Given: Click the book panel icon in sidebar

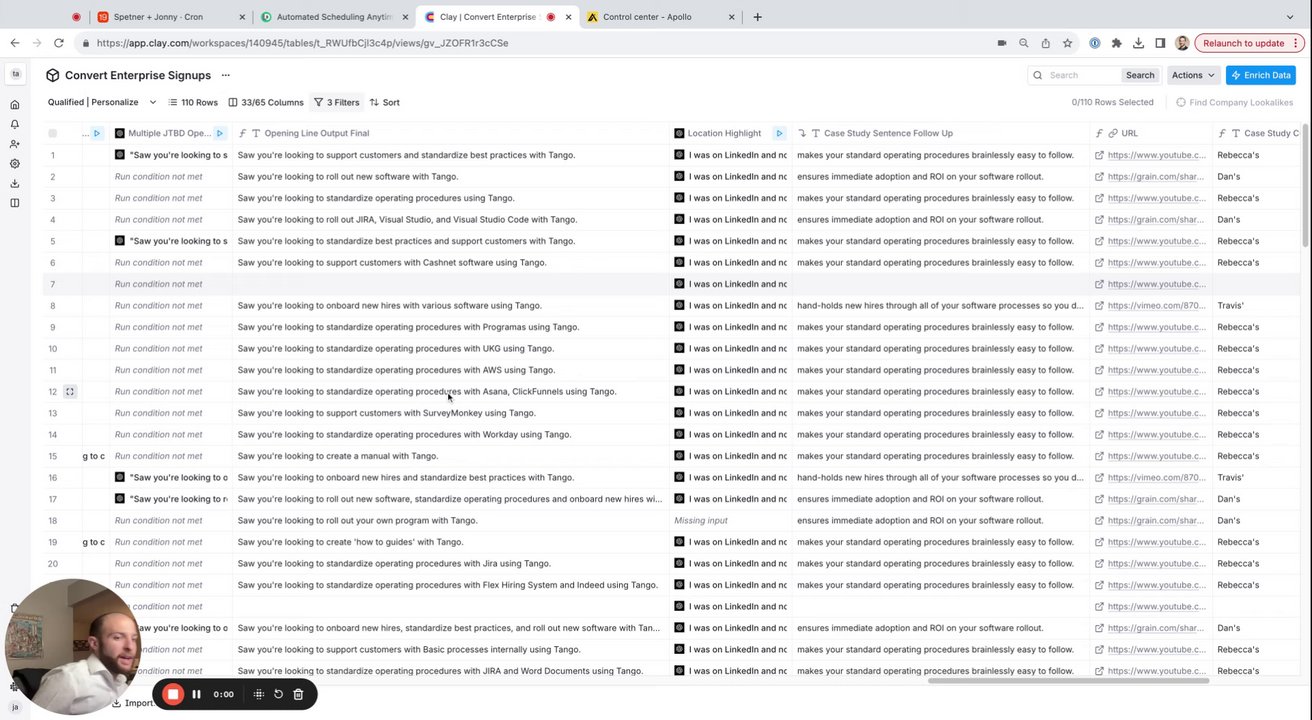Looking at the screenshot, I should coord(15,203).
